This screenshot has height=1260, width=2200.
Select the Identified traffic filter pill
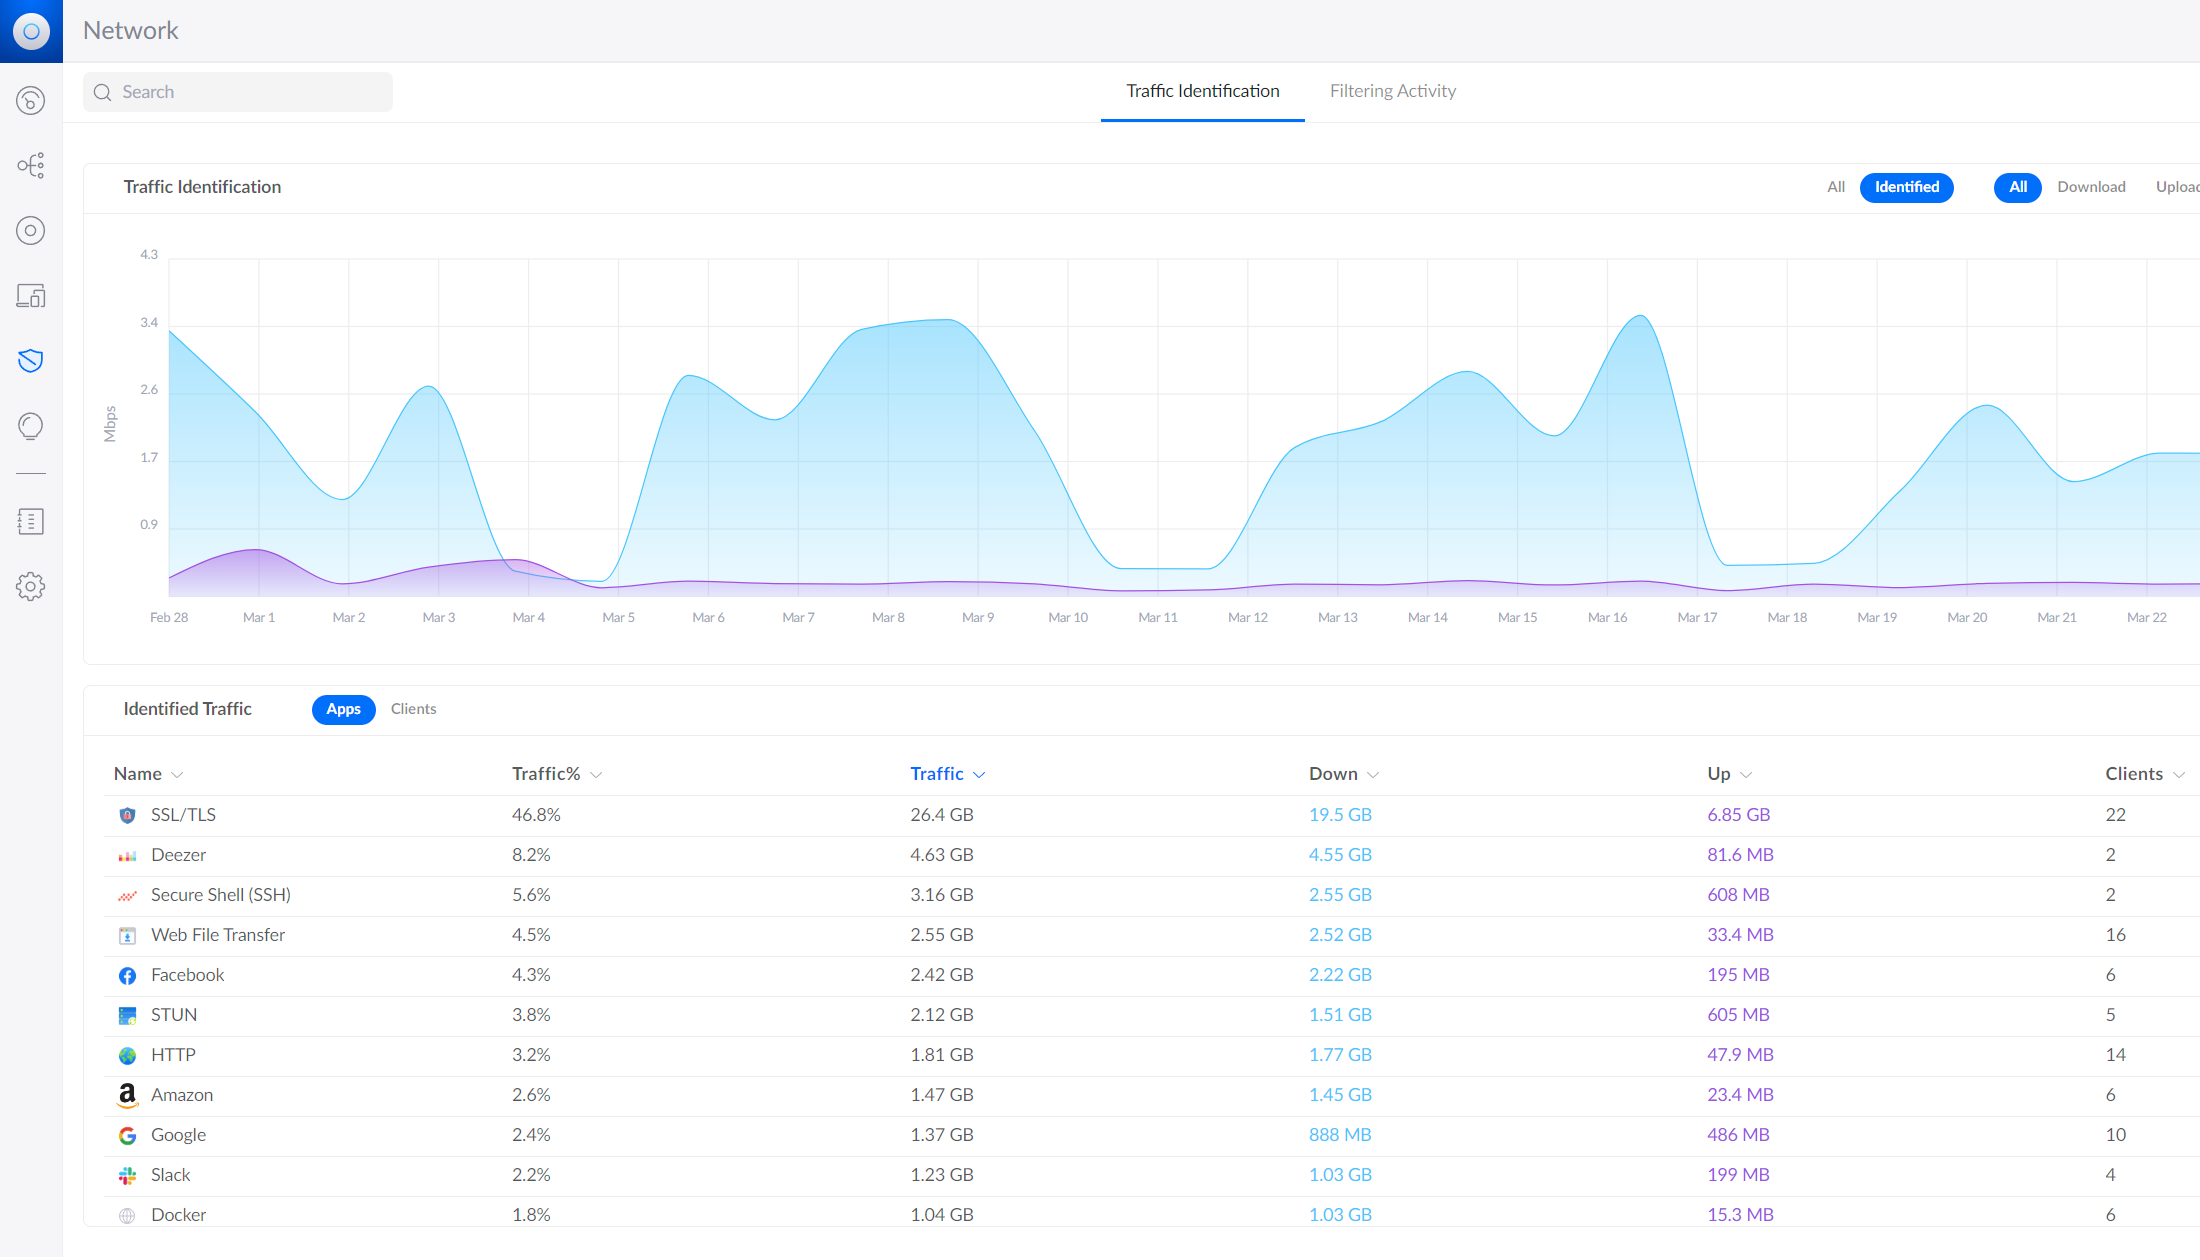pyautogui.click(x=1906, y=187)
